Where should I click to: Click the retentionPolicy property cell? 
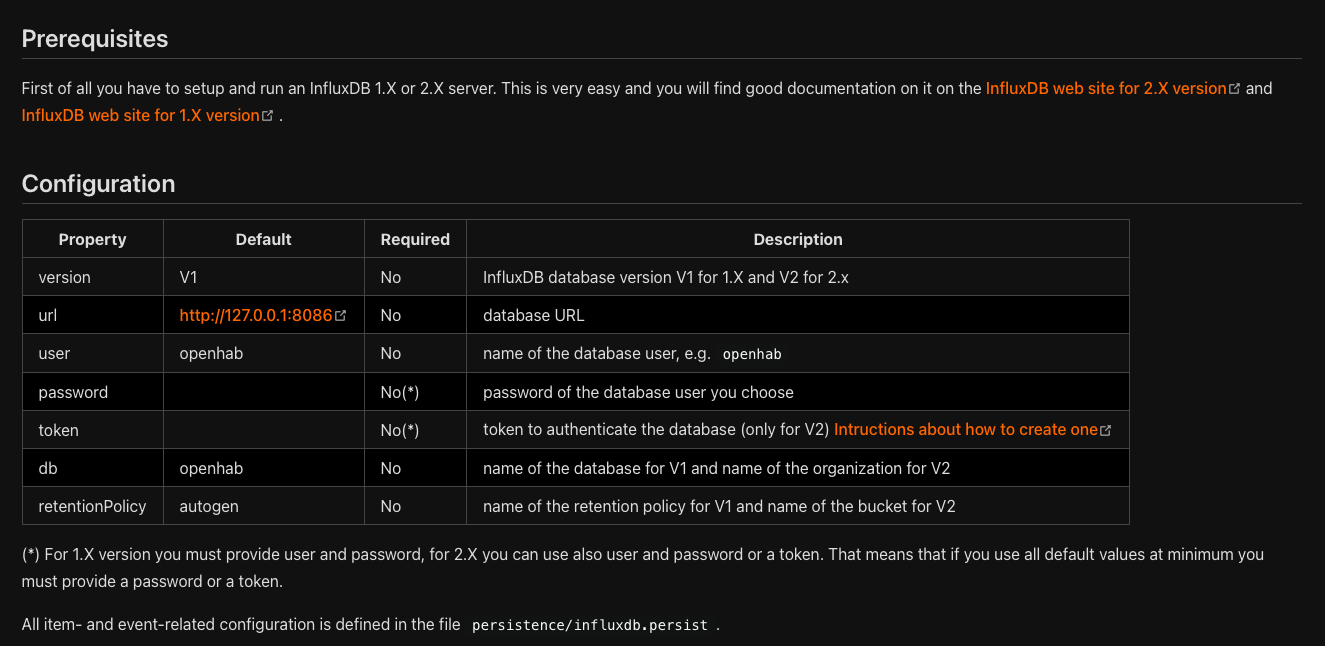[92, 506]
